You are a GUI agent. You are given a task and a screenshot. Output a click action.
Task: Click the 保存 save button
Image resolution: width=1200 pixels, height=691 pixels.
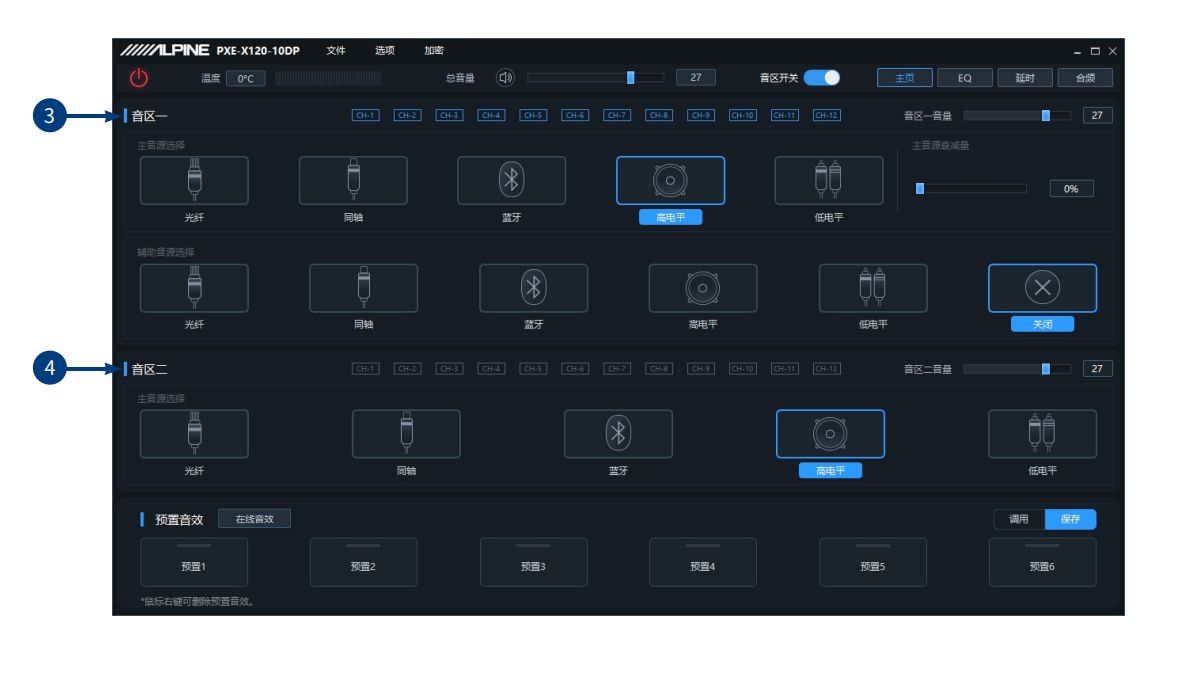coord(1071,519)
